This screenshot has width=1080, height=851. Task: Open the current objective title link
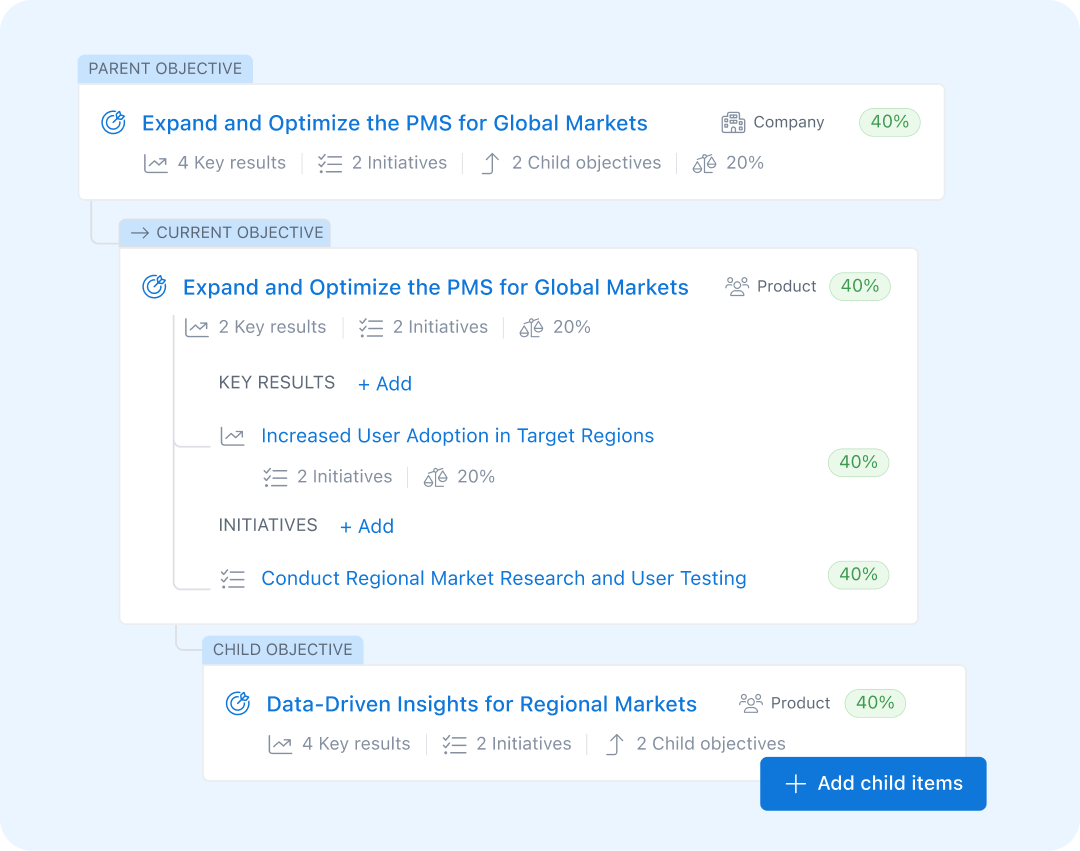tap(435, 287)
